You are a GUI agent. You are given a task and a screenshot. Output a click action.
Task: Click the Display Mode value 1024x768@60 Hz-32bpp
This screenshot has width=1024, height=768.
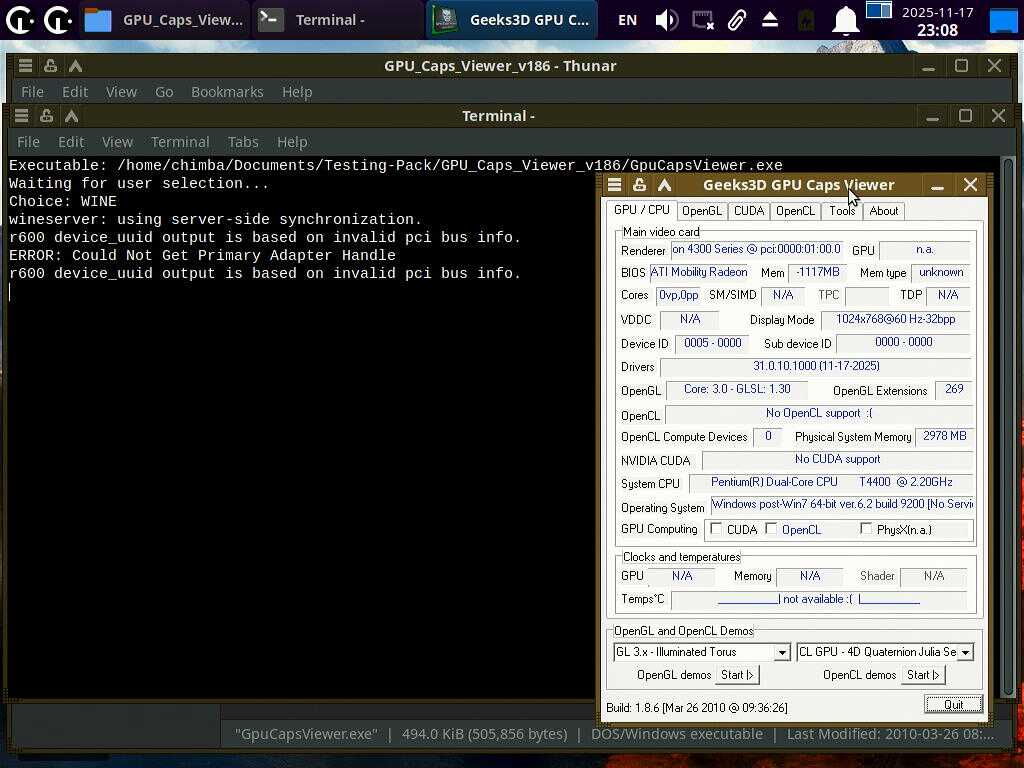click(895, 319)
